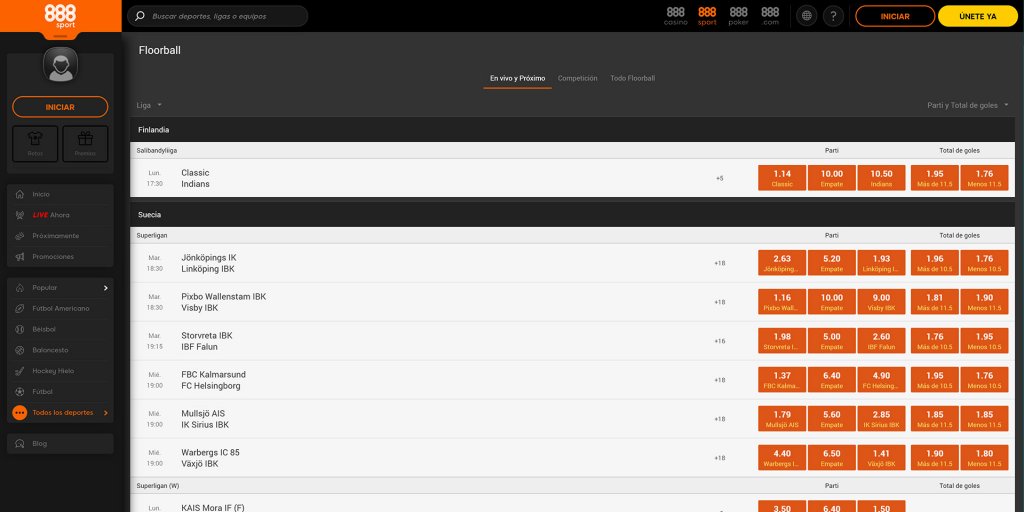Select Jönköpings win odds 2.63

click(782, 263)
